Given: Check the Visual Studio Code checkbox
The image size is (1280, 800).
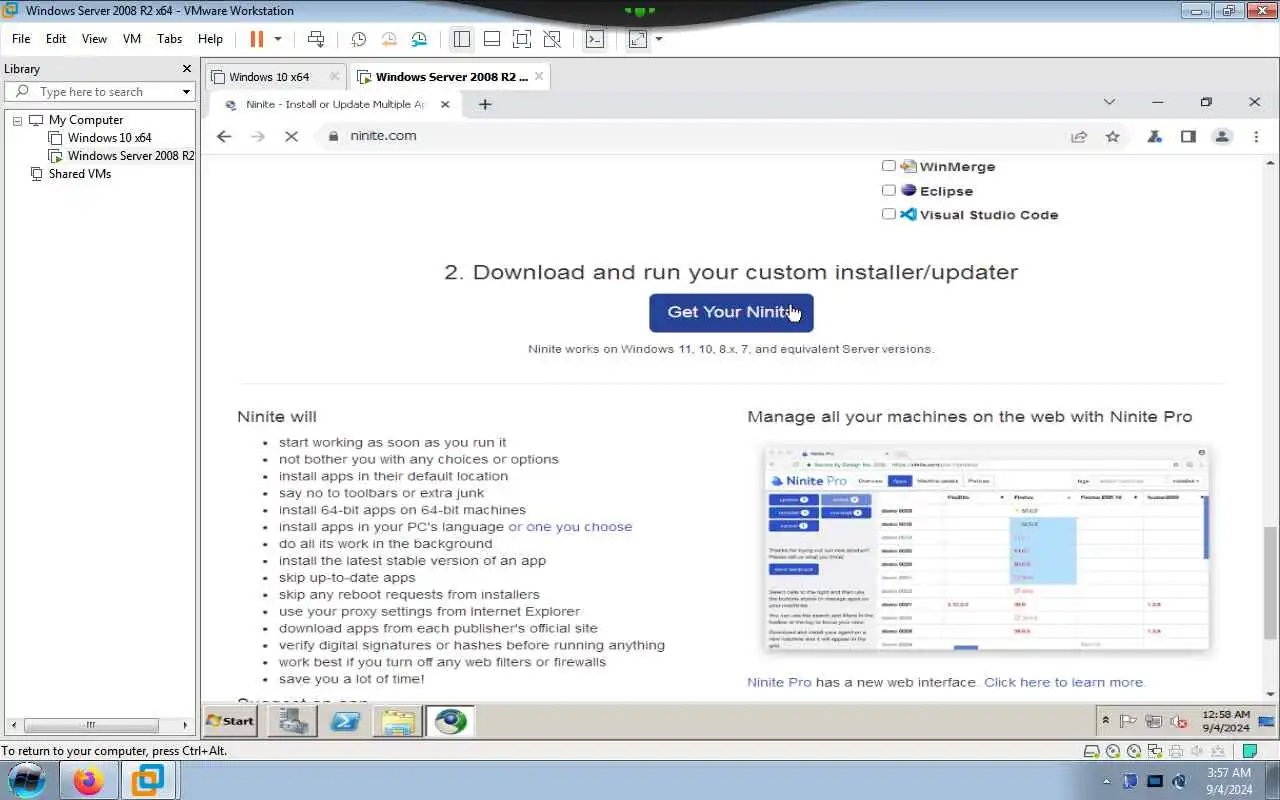Looking at the screenshot, I should point(889,214).
